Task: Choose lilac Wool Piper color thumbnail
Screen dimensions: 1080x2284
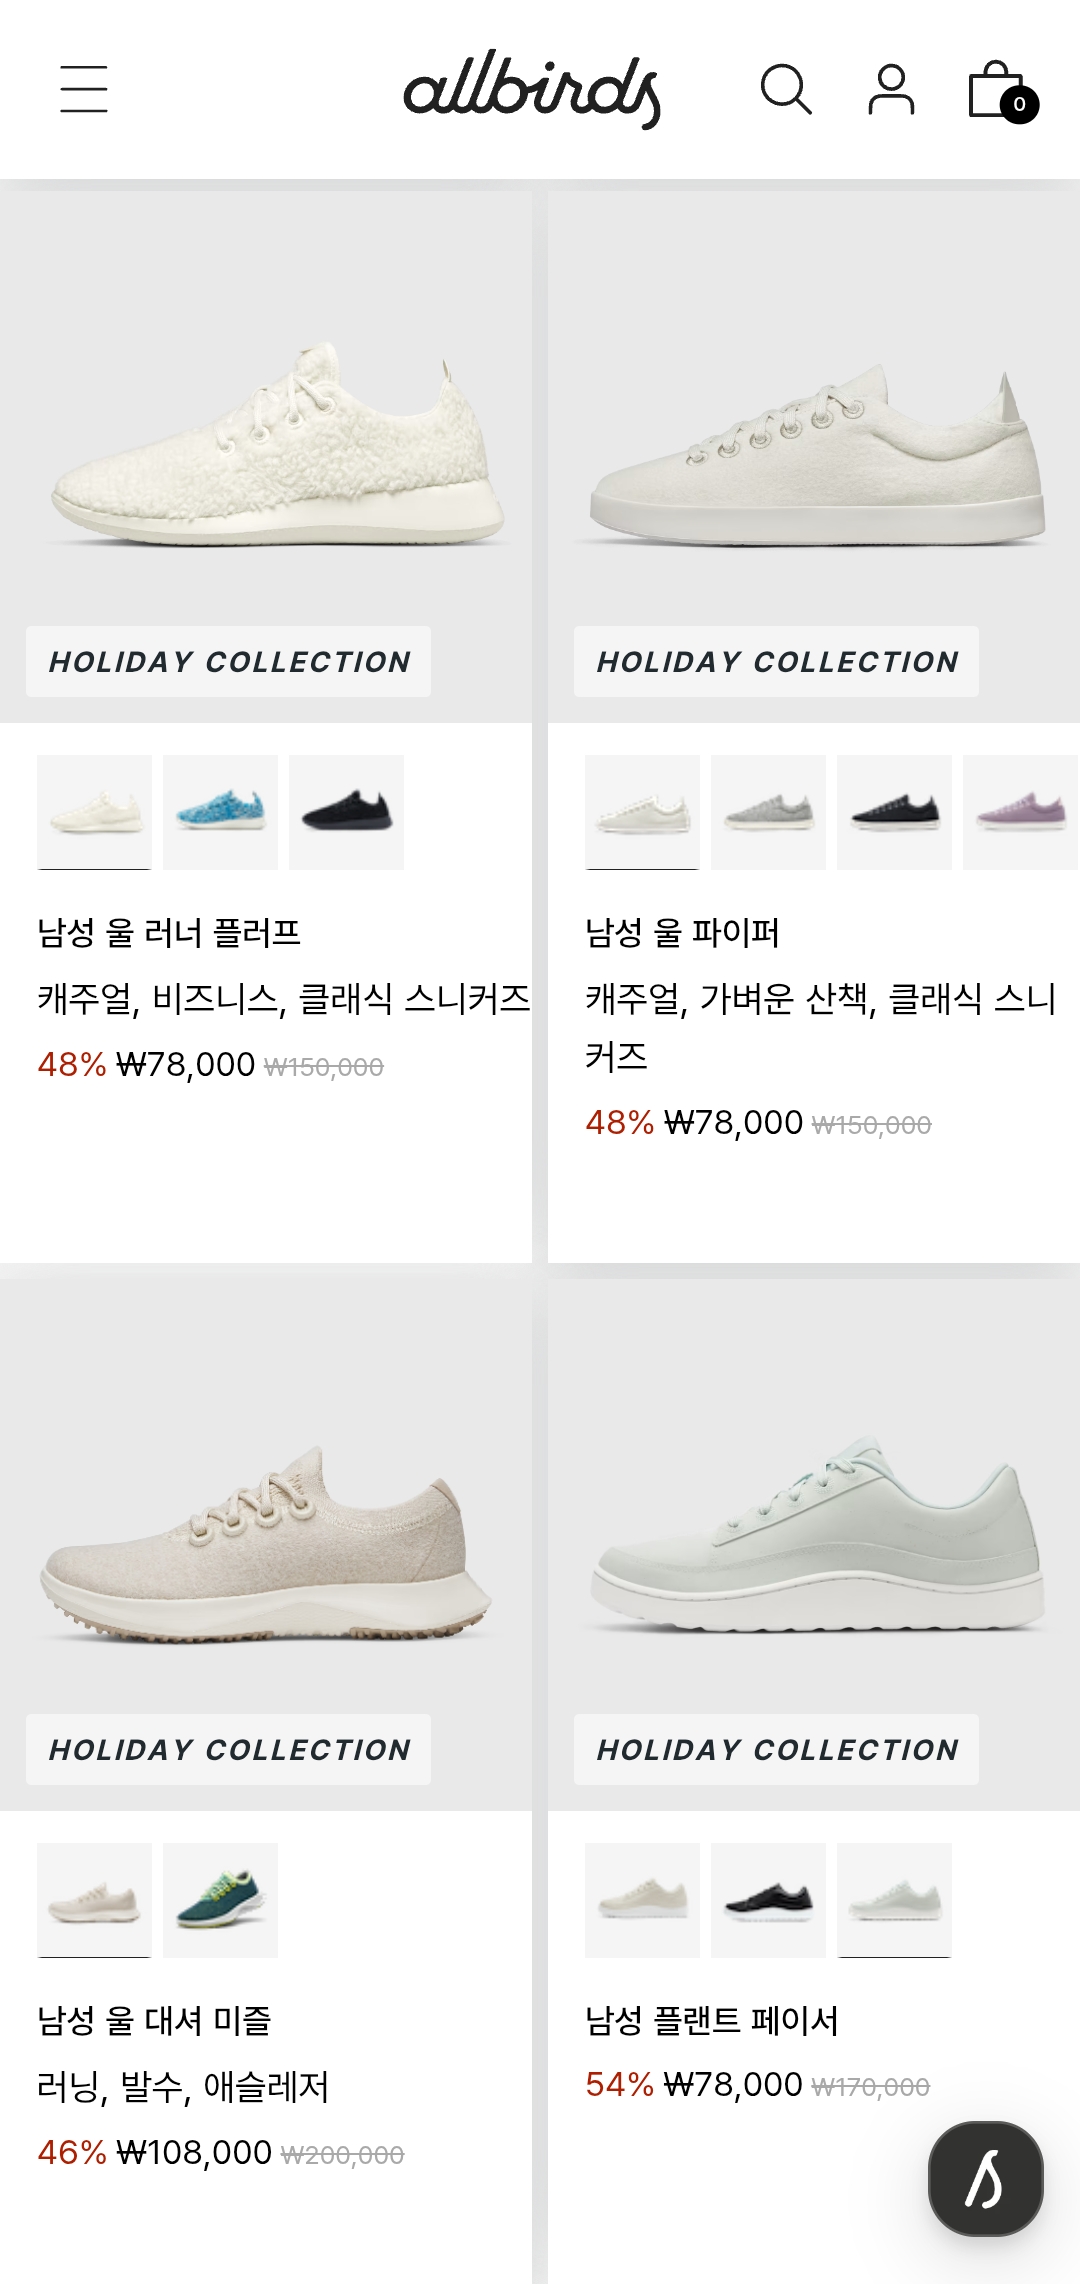Action: coord(1020,812)
